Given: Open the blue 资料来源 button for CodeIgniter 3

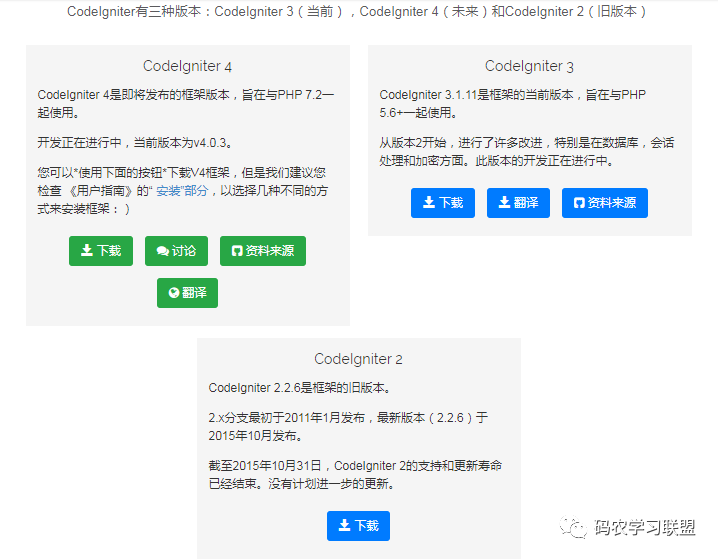Looking at the screenshot, I should (x=605, y=203).
